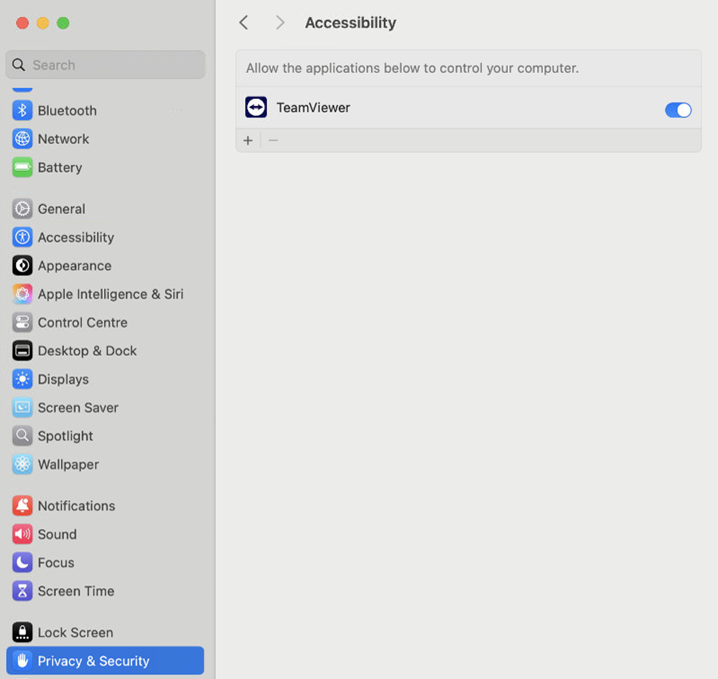This screenshot has height=679, width=718.
Task: Click the Accessibility page title
Action: (350, 23)
